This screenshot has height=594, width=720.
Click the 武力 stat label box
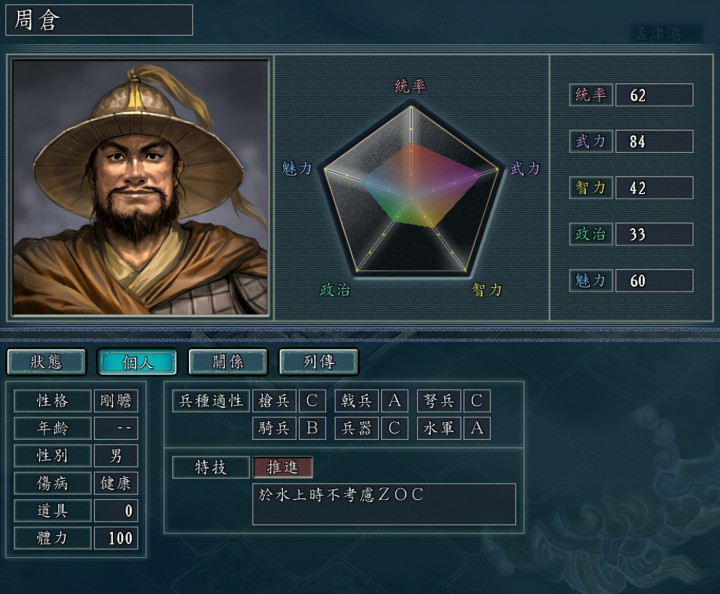591,141
